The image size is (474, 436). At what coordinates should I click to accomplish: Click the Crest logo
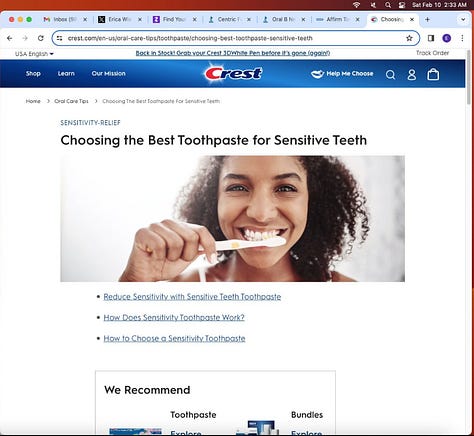[x=234, y=73]
